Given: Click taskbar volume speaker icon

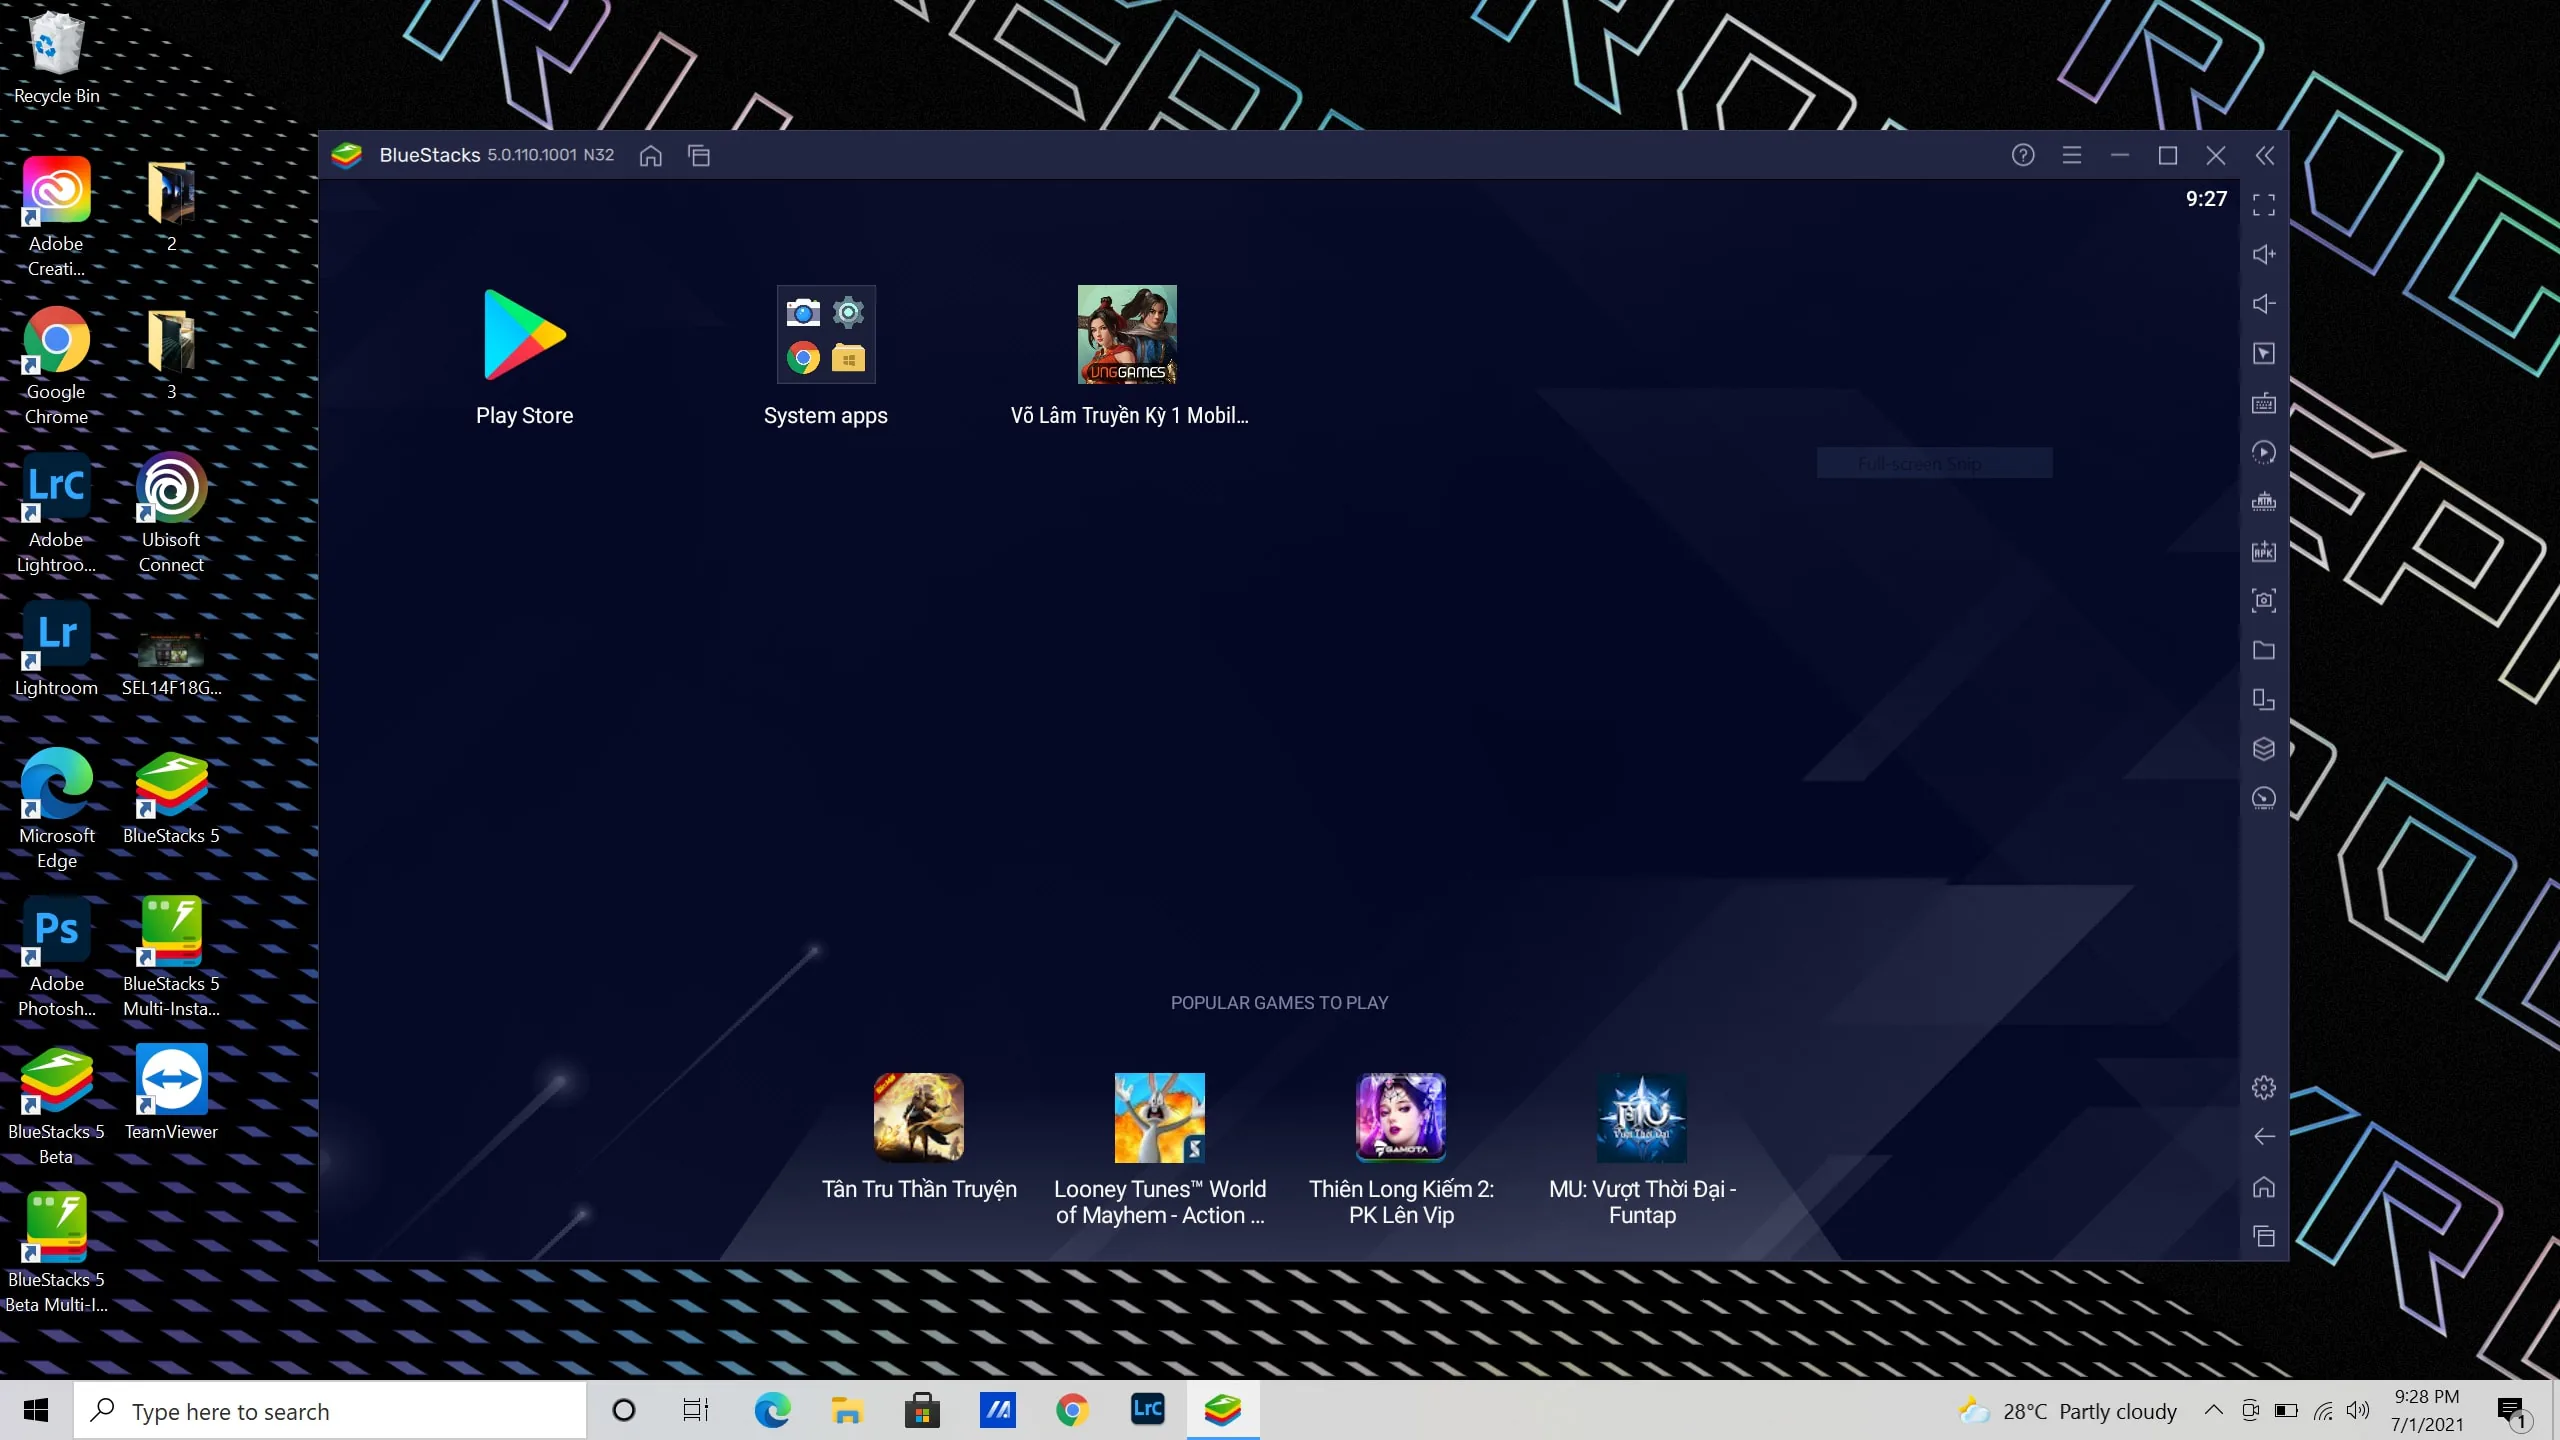Looking at the screenshot, I should pos(2358,1411).
